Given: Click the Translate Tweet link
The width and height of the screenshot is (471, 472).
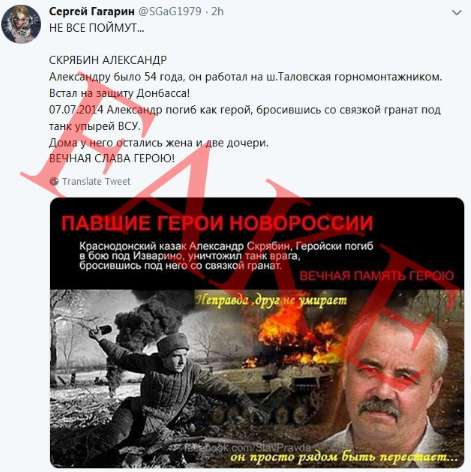Looking at the screenshot, I should click(96, 182).
